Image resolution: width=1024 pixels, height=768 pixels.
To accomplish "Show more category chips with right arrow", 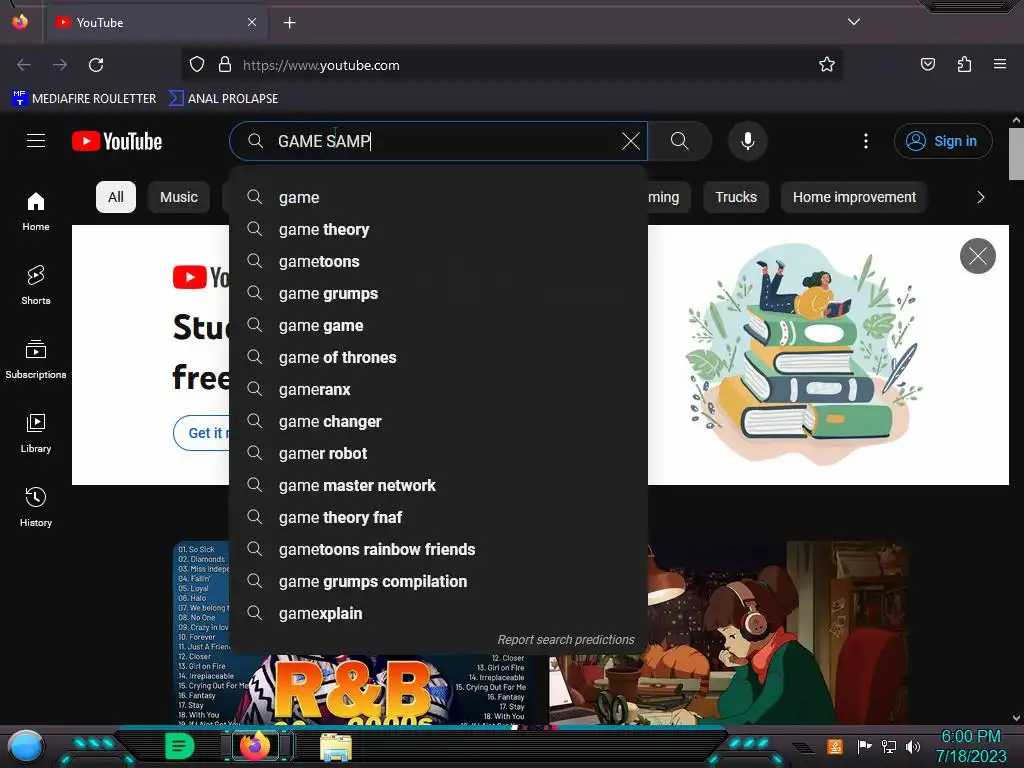I will 980,197.
